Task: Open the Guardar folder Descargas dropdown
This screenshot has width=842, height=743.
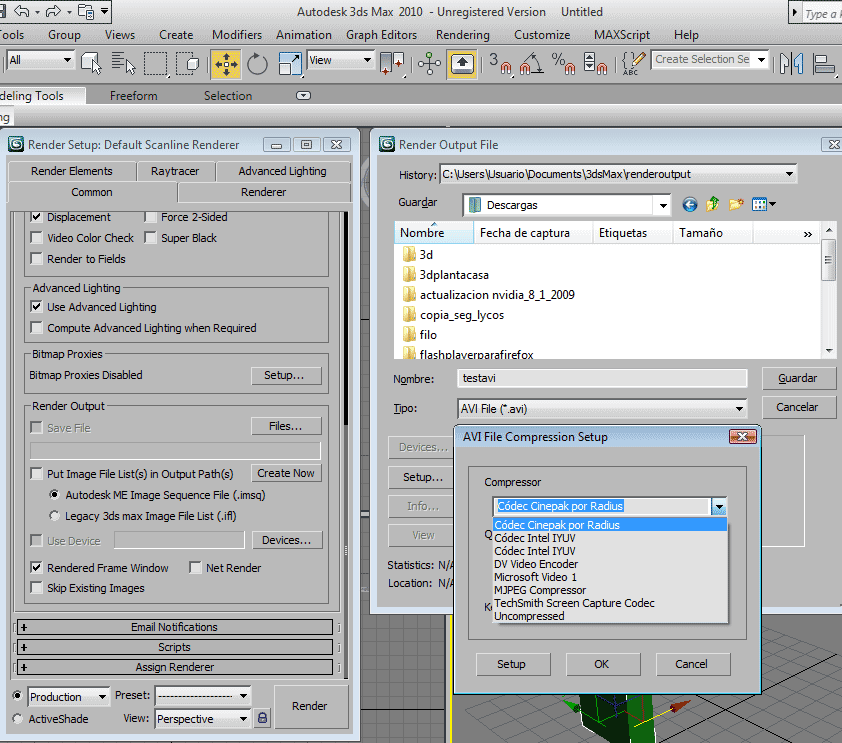Action: (663, 205)
